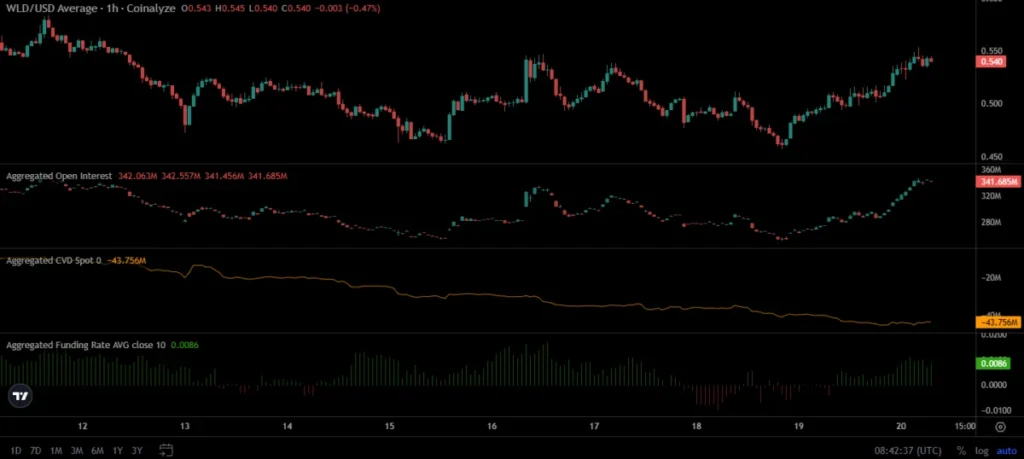The height and width of the screenshot is (459, 1024).
Task: Open chart settings gear icon
Action: [x=1000, y=427]
